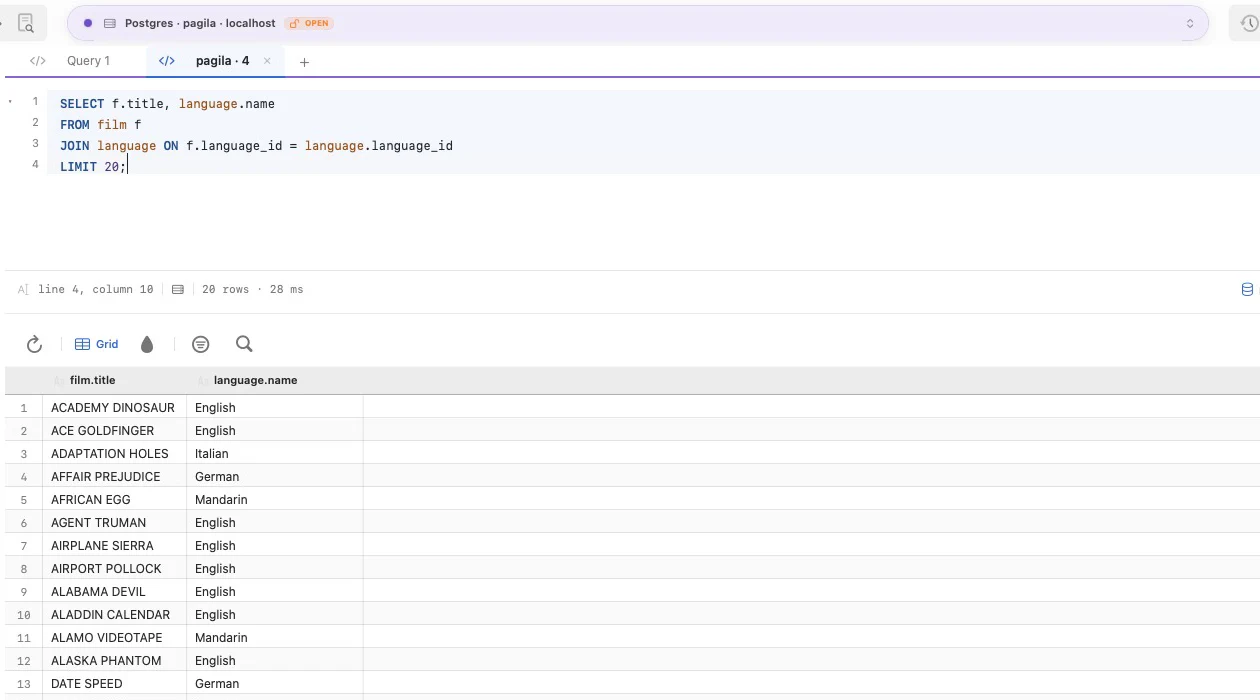Open the connection selector chevrons
This screenshot has width=1260, height=700.
(1190, 23)
